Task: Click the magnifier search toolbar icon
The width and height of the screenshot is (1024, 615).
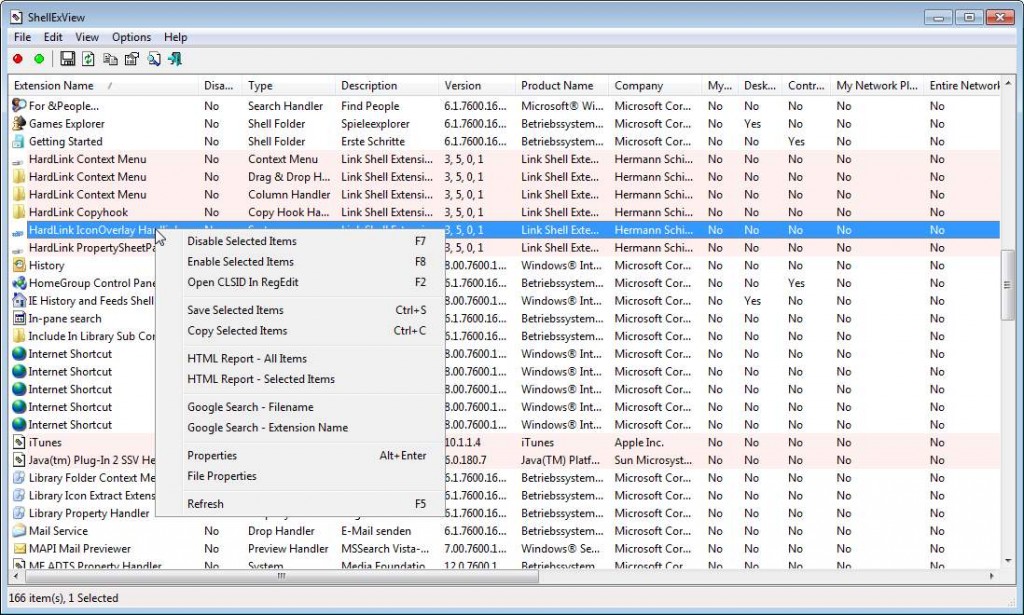Action: tap(154, 58)
